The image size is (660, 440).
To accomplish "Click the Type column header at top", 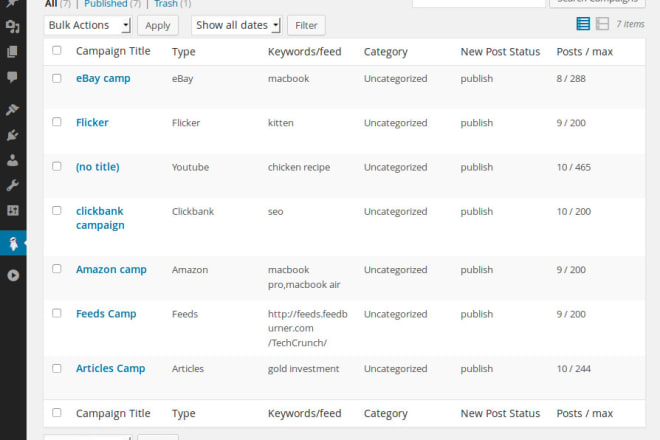I will click(184, 52).
